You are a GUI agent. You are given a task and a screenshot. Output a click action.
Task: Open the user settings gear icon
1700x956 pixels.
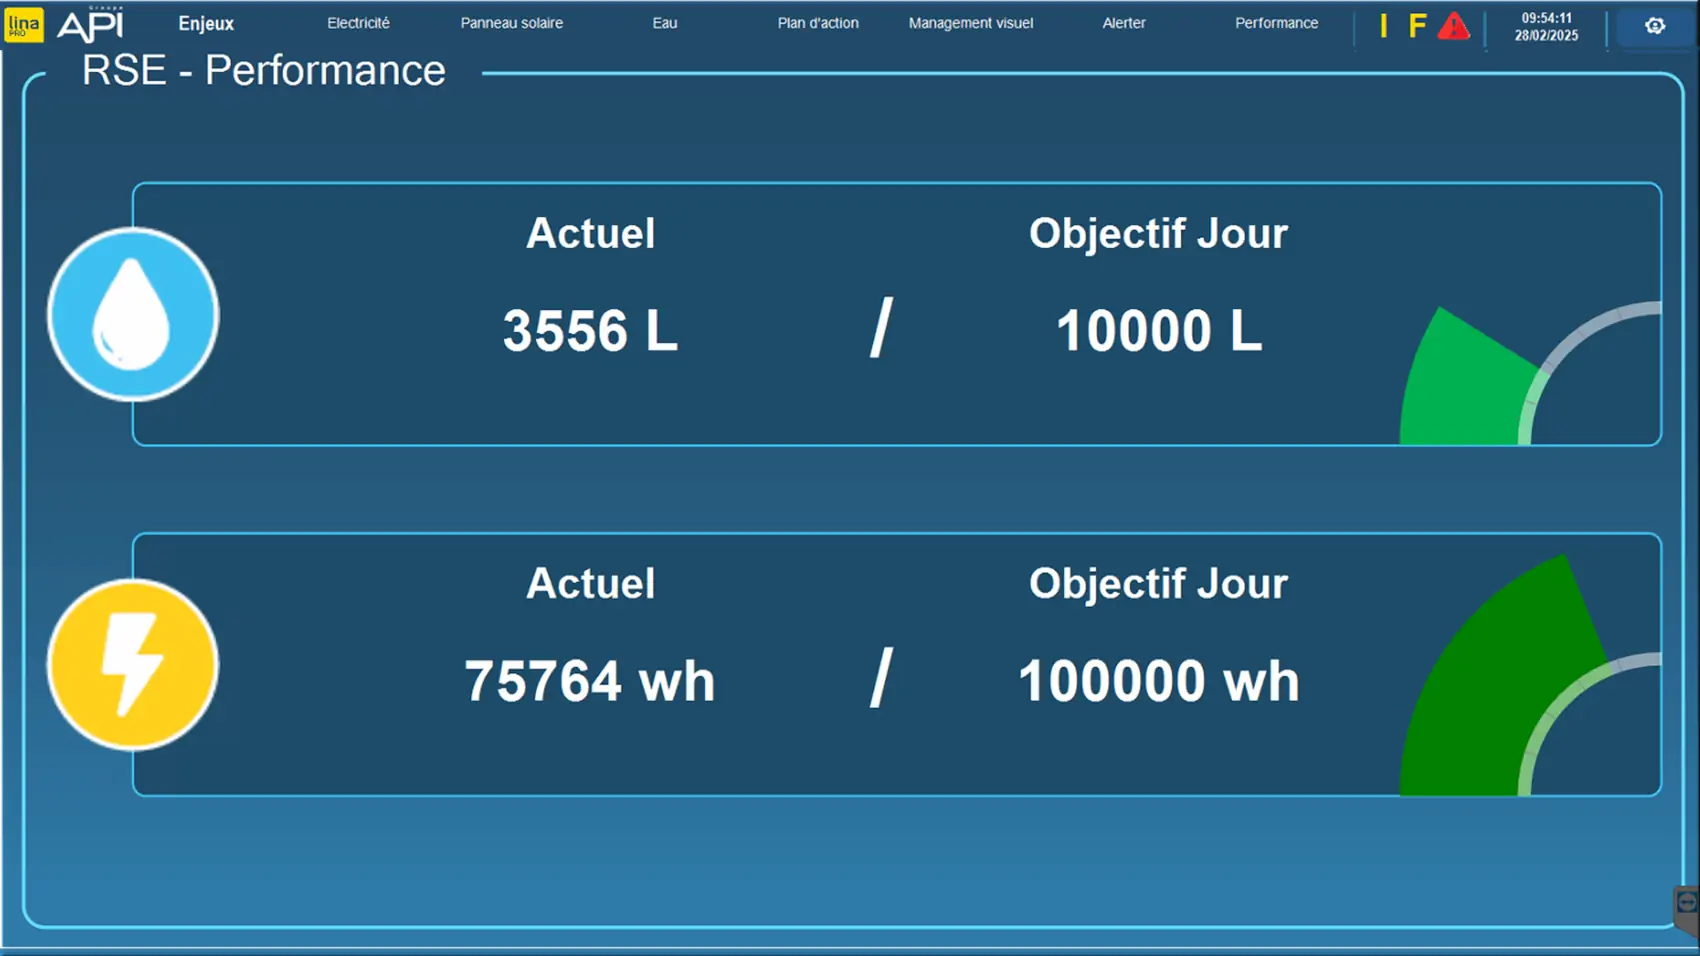click(x=1655, y=26)
